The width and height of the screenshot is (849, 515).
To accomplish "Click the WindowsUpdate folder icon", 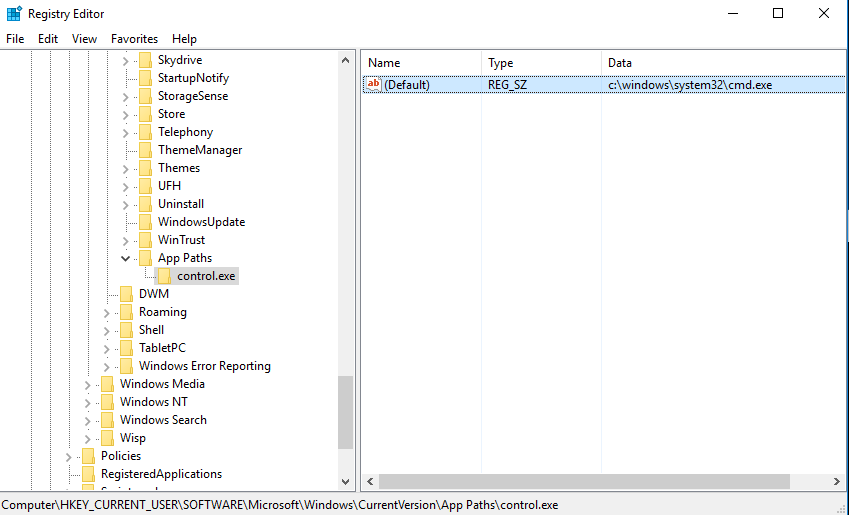I will 145,222.
